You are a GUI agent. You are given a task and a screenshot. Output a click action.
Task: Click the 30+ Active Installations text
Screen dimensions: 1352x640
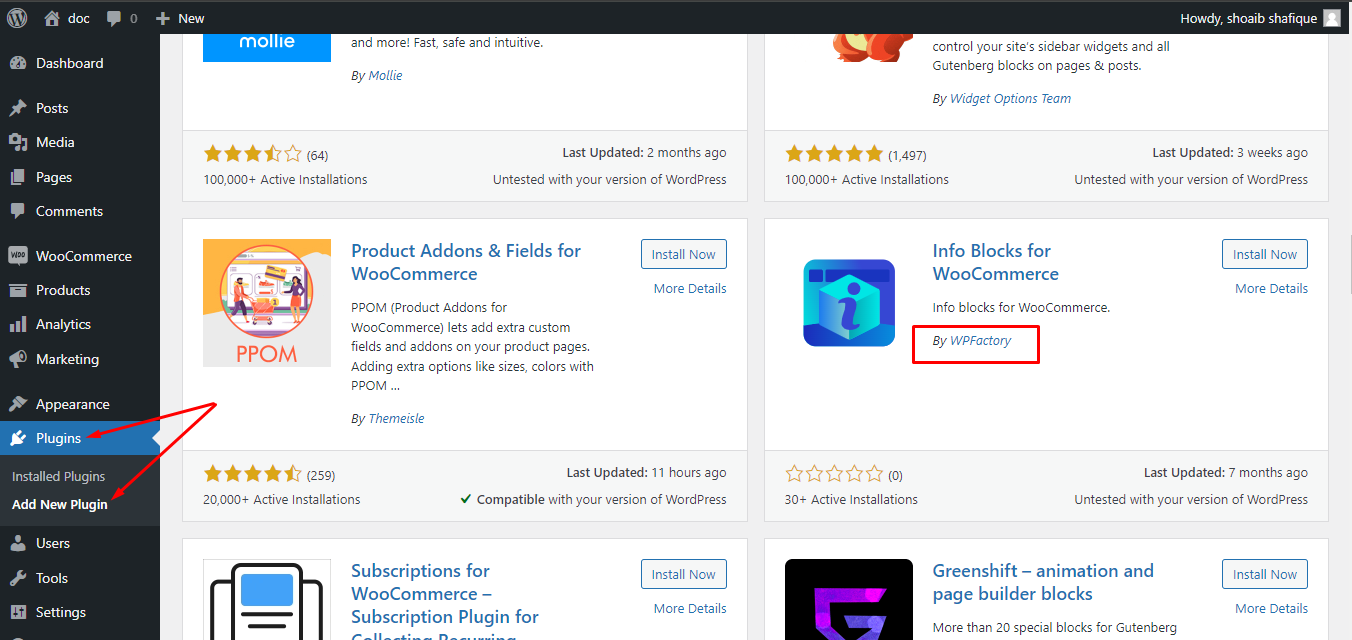tap(851, 499)
